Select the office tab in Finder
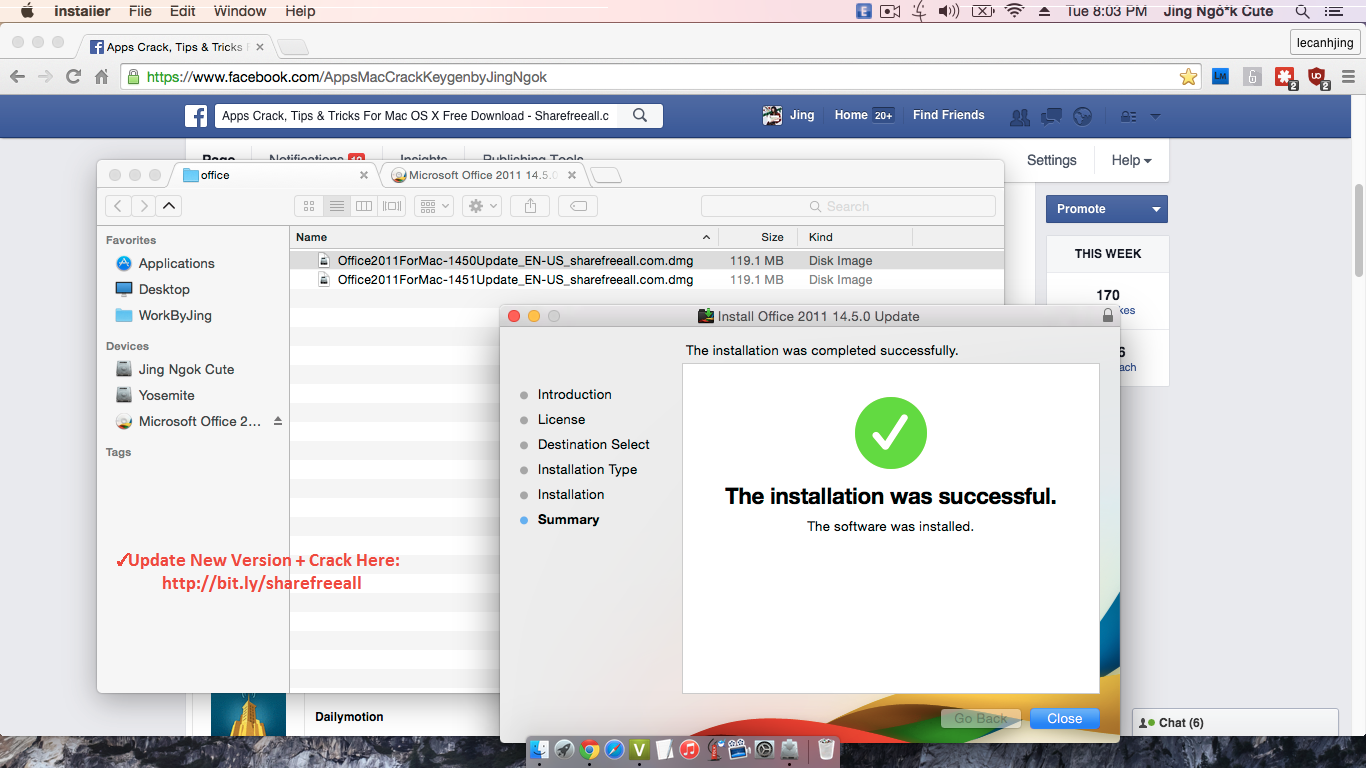Image resolution: width=1366 pixels, height=768 pixels. [275, 175]
